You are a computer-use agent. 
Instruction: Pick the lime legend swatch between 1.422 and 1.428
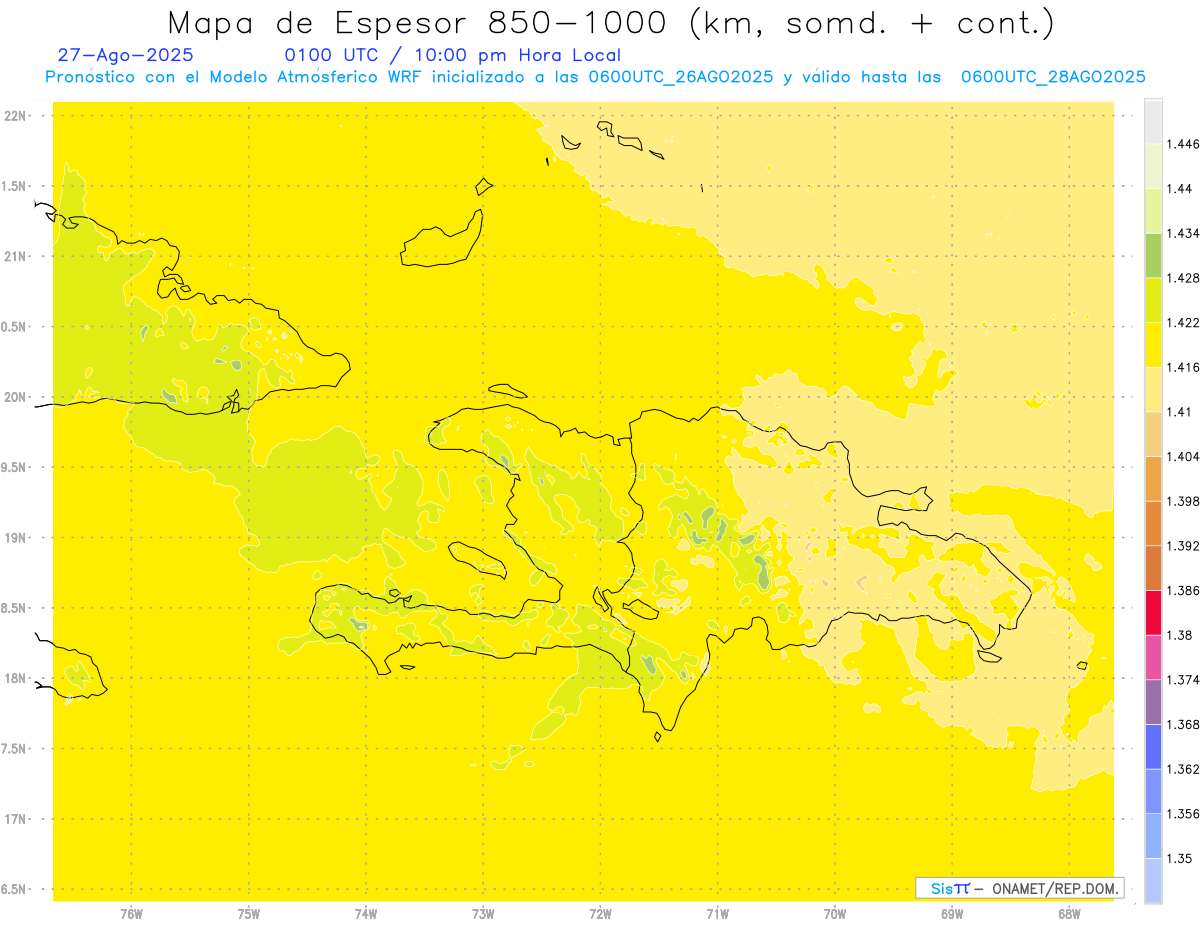click(x=1153, y=300)
